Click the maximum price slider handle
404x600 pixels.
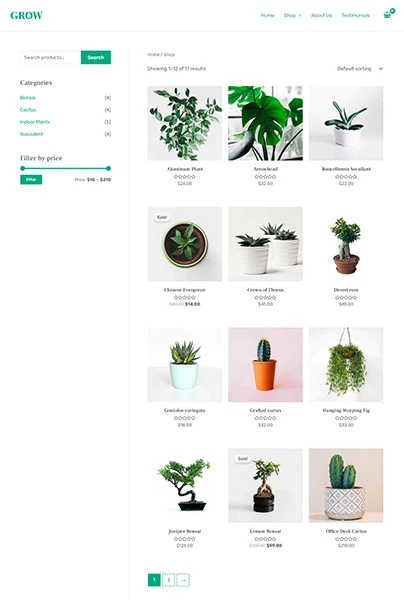[x=109, y=168]
